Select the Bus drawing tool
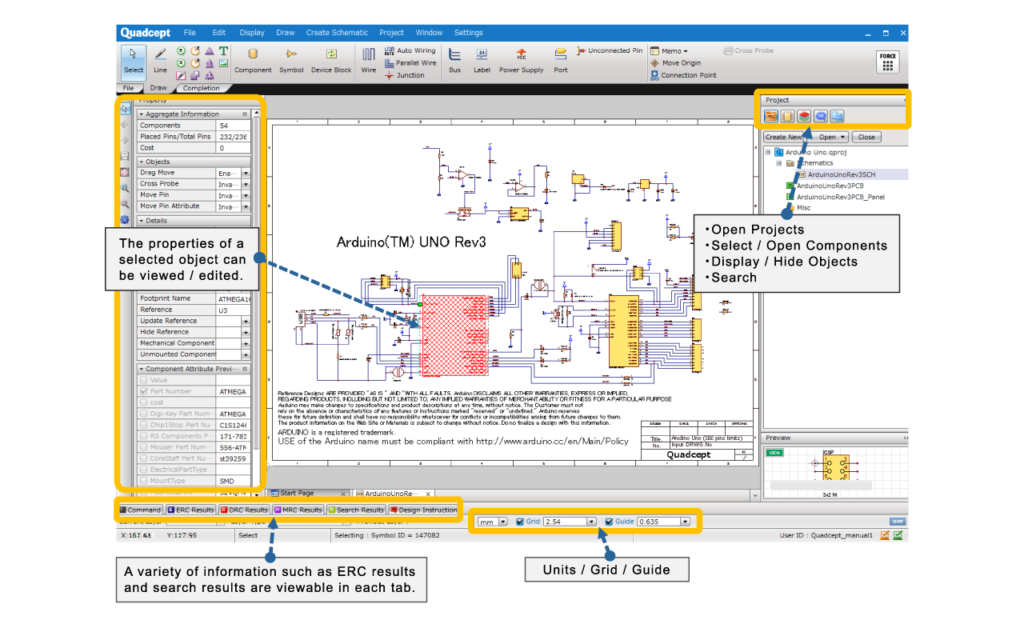 click(x=455, y=58)
